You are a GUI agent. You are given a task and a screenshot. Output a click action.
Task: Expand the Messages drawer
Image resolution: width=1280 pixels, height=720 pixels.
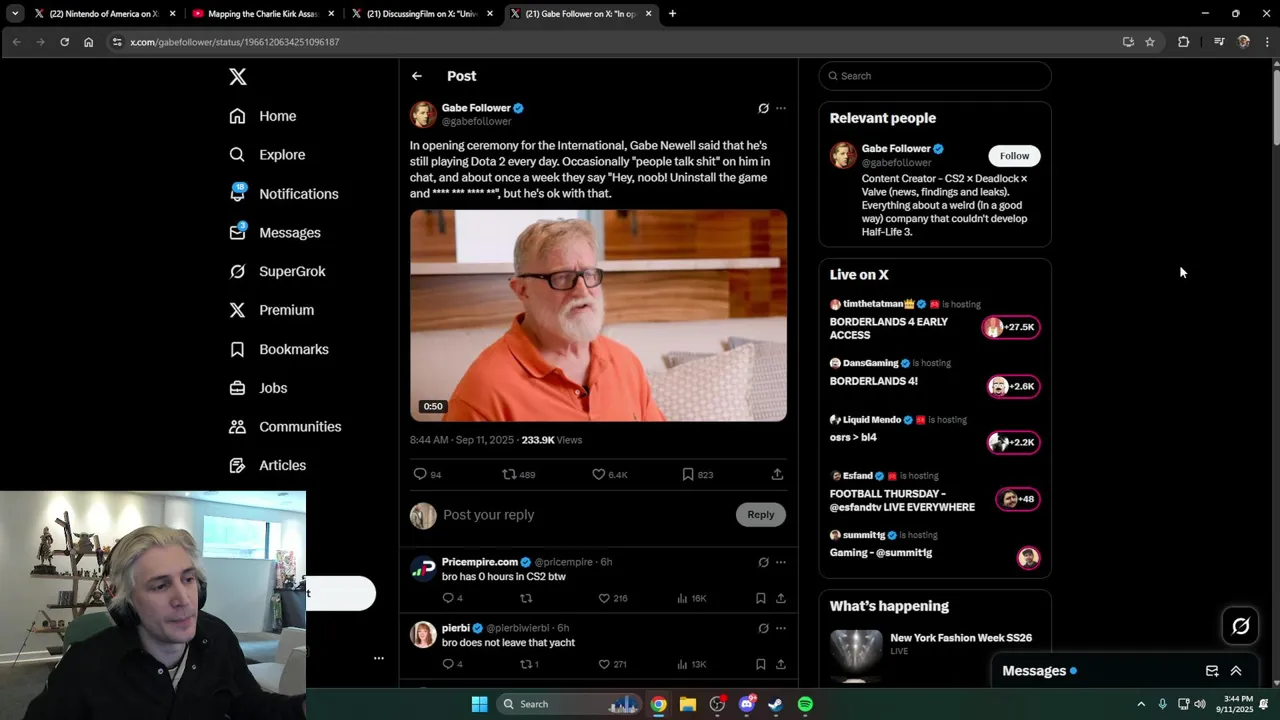click(x=1236, y=671)
